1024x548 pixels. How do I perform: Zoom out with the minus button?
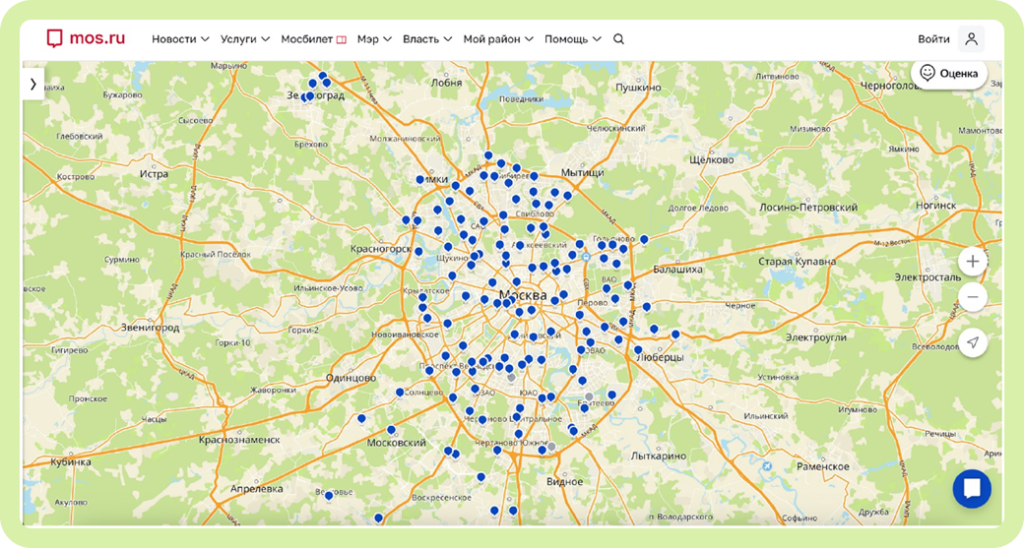pos(972,297)
